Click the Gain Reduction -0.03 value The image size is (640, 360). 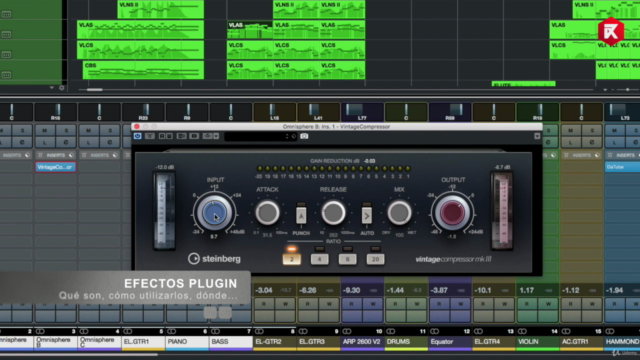tap(369, 161)
